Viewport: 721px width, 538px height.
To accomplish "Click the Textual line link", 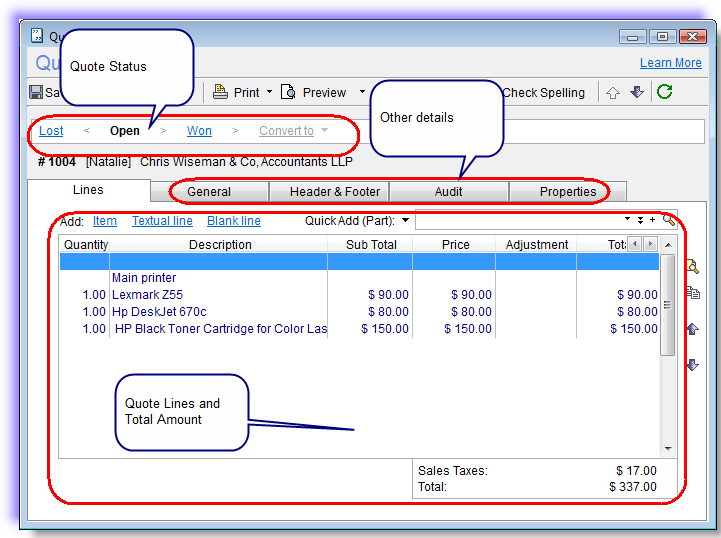I will (162, 221).
